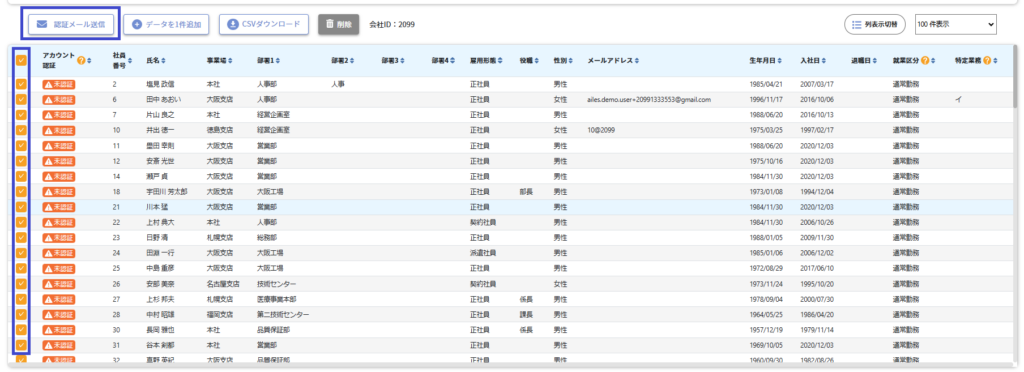Screen dimensions: 1024x372
Task: Click the 入社日 sort arrows
Action: tap(824, 61)
